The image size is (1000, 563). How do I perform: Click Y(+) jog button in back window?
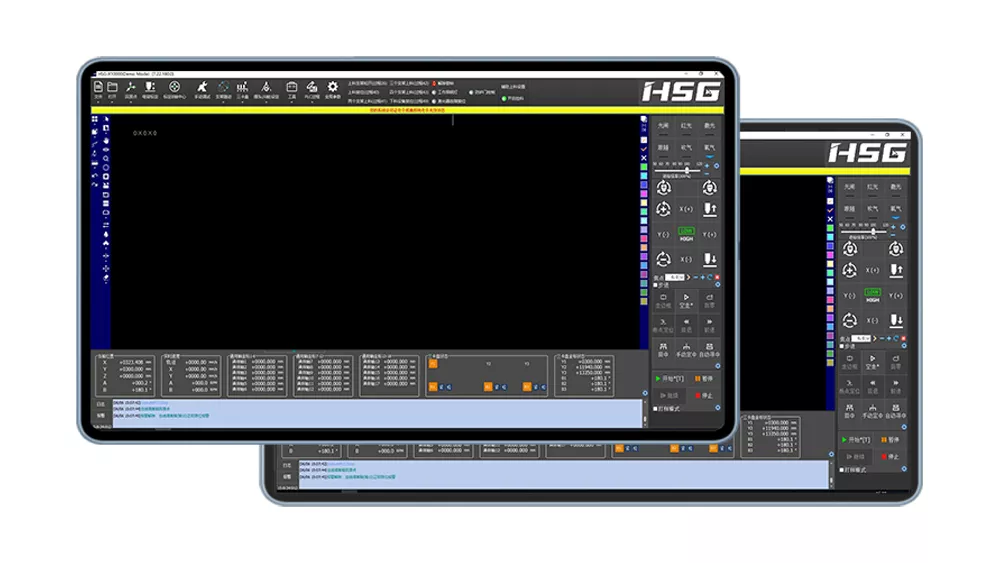(895, 296)
